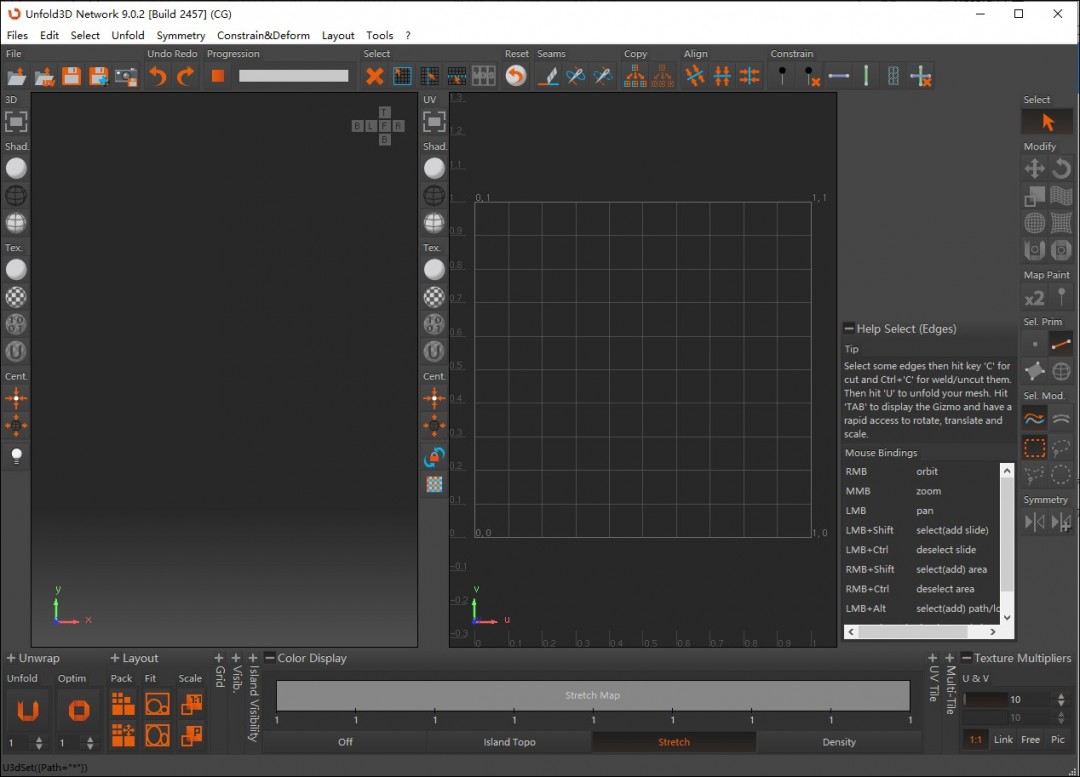Select Edges primitive selection mode

[1061, 343]
